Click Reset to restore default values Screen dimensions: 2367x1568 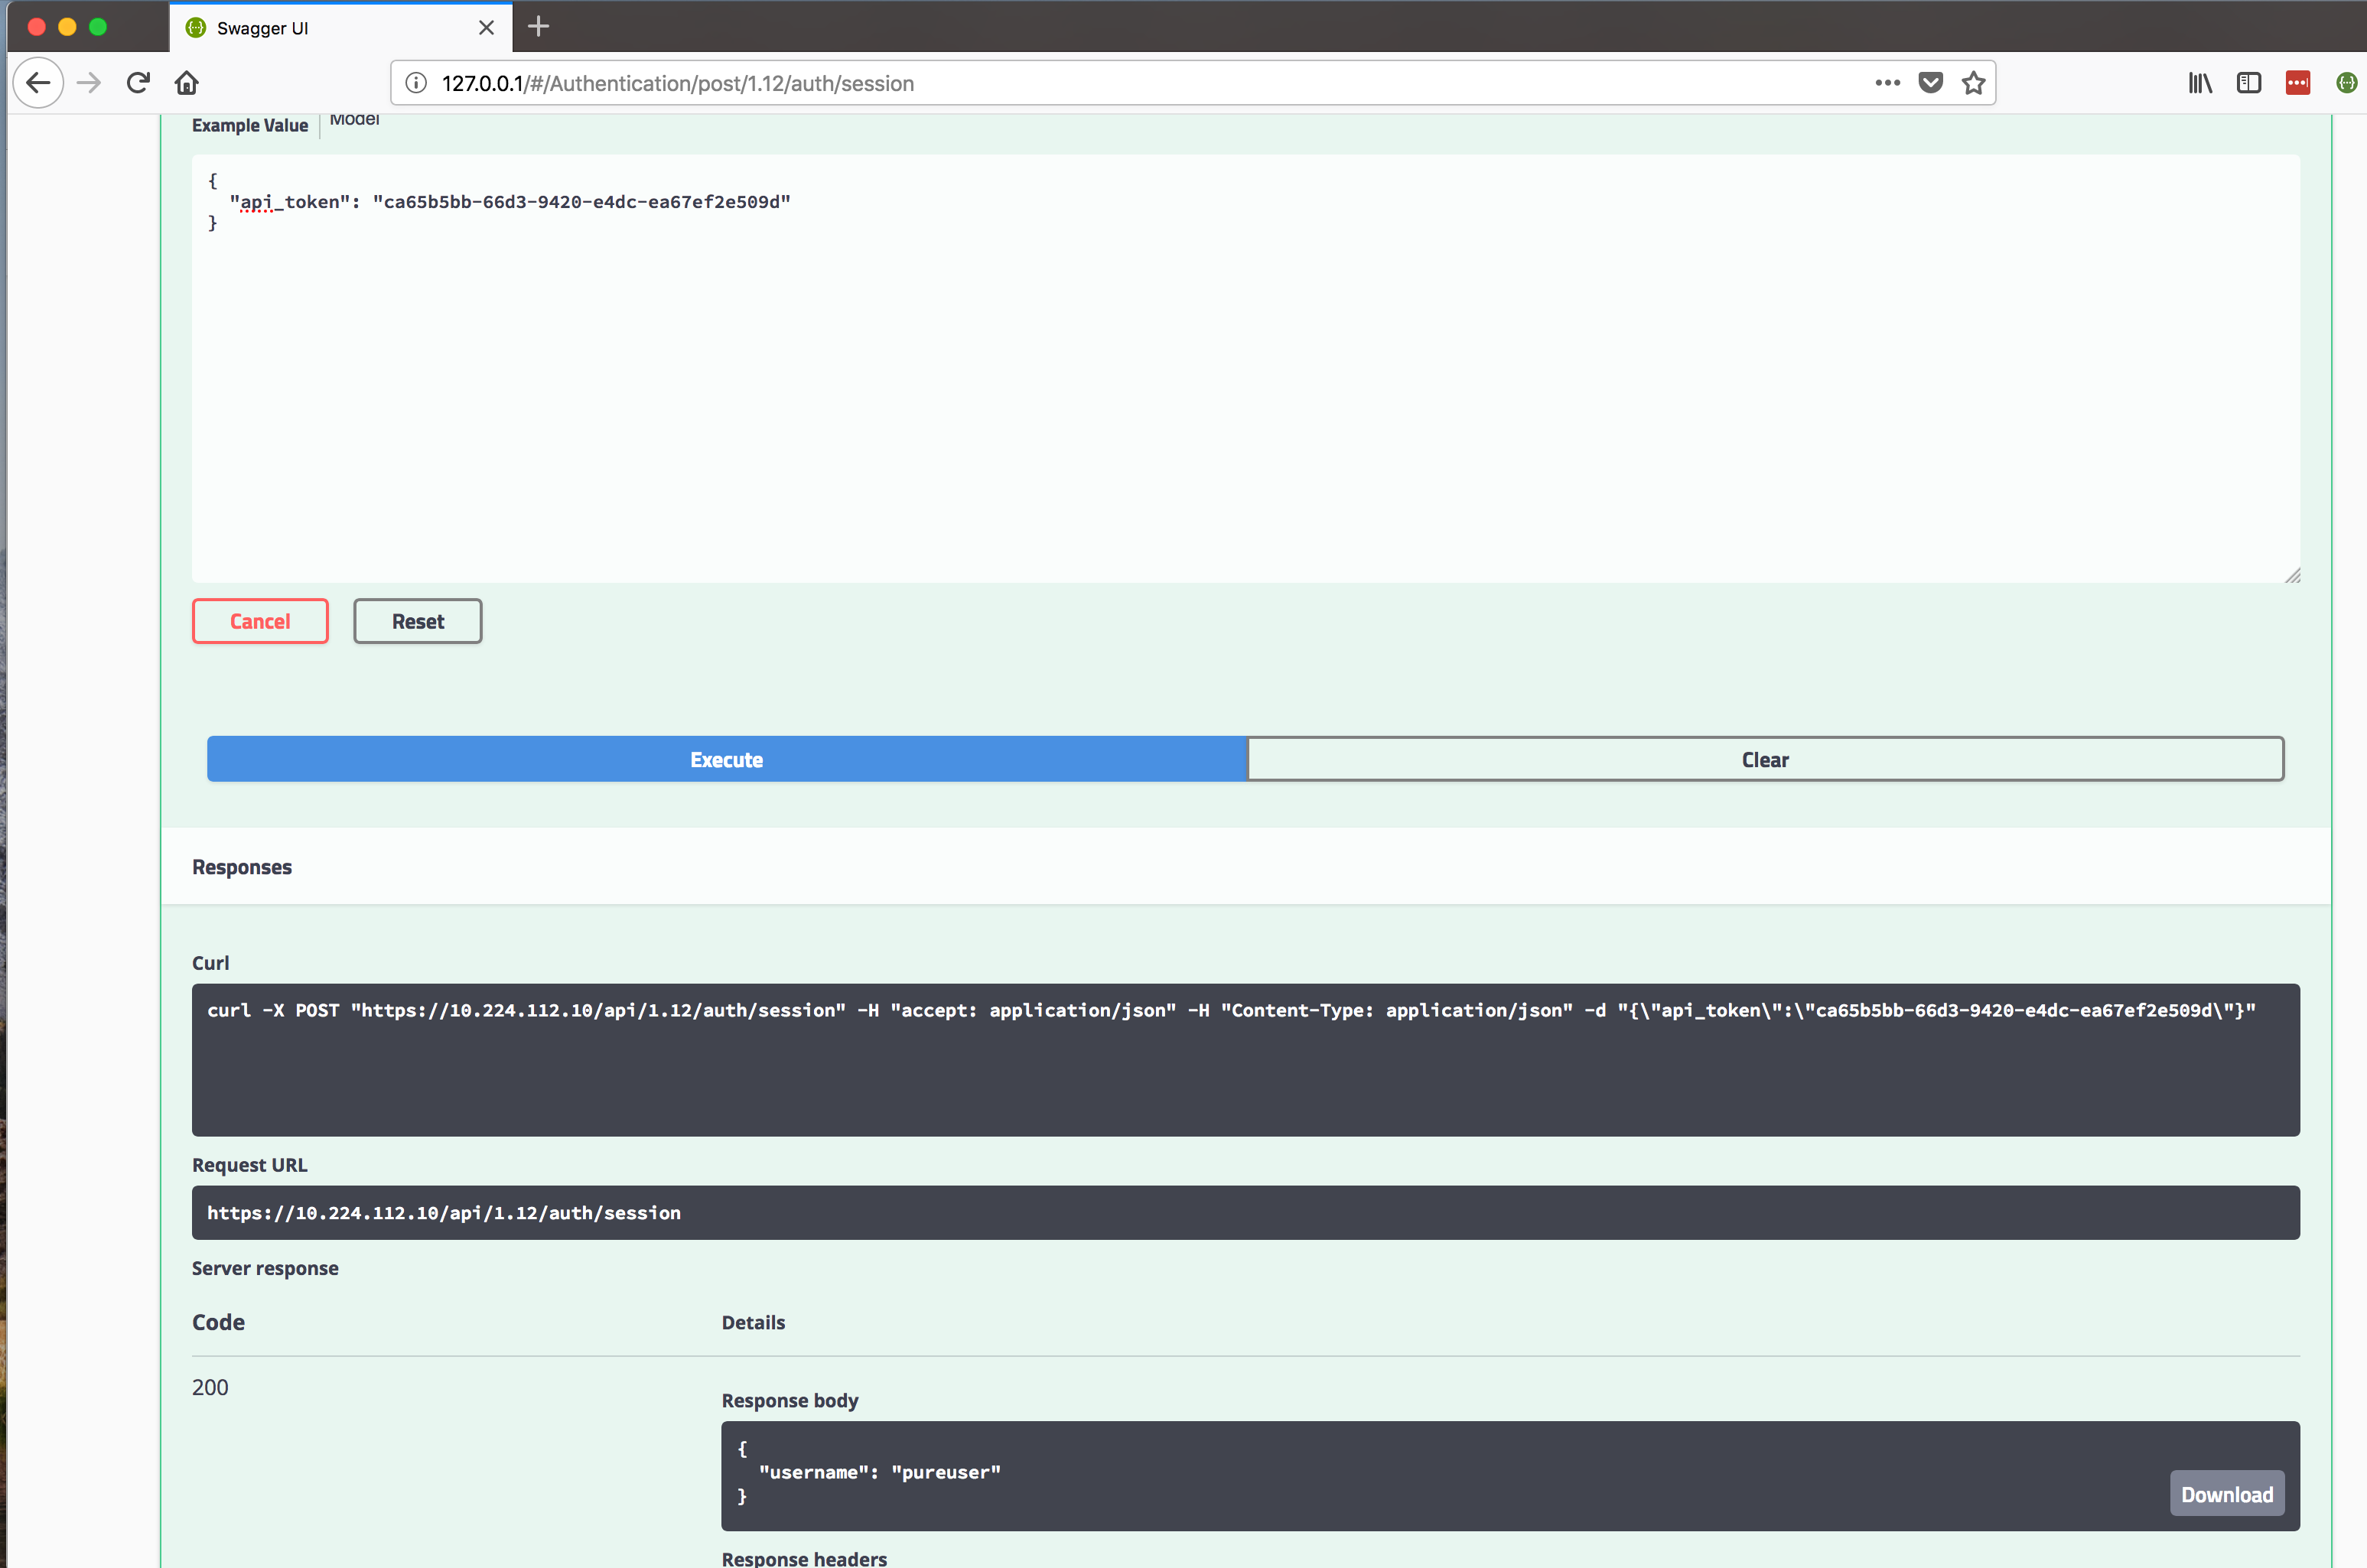tap(416, 620)
